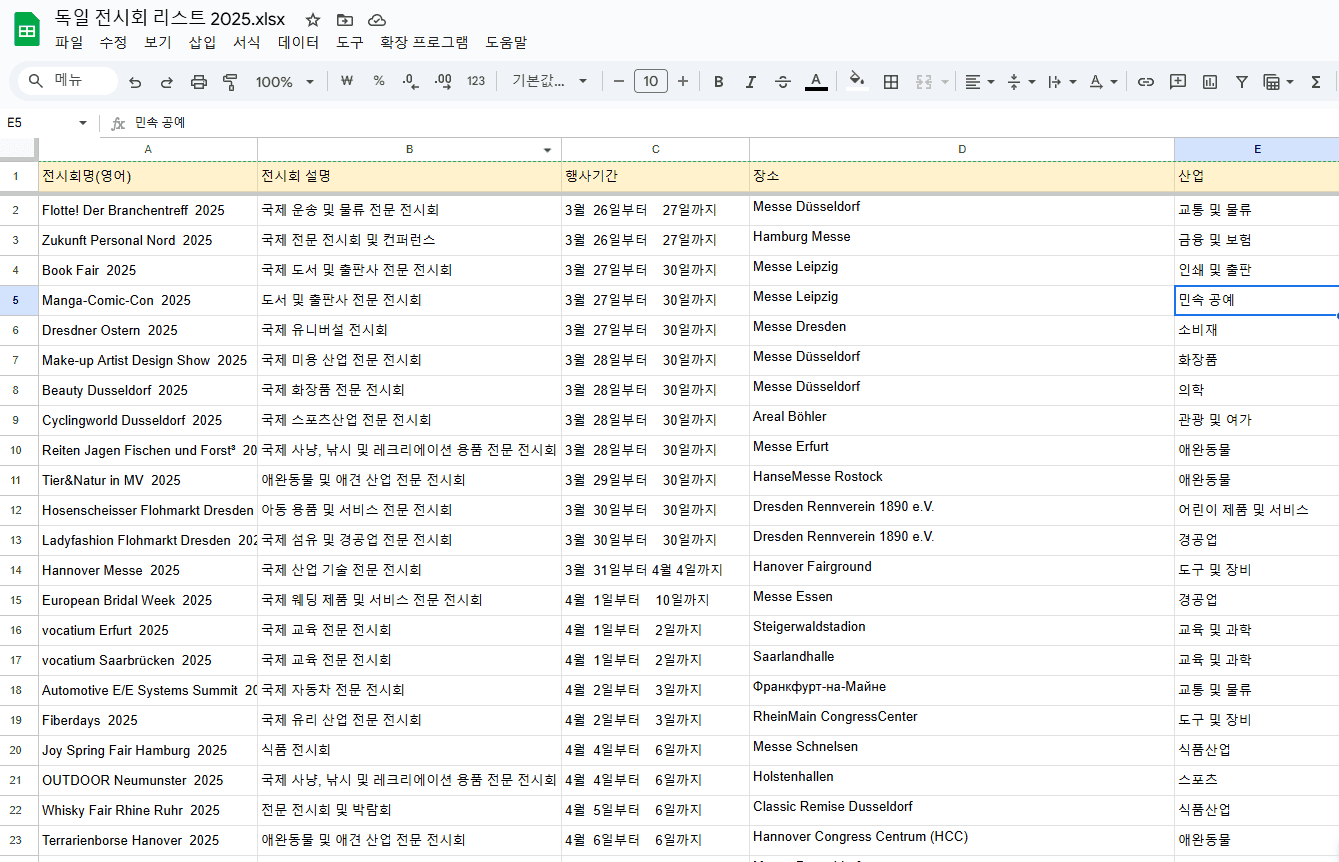This screenshot has height=862, width=1339.
Task: Open the 수정 menu
Action: (x=113, y=42)
